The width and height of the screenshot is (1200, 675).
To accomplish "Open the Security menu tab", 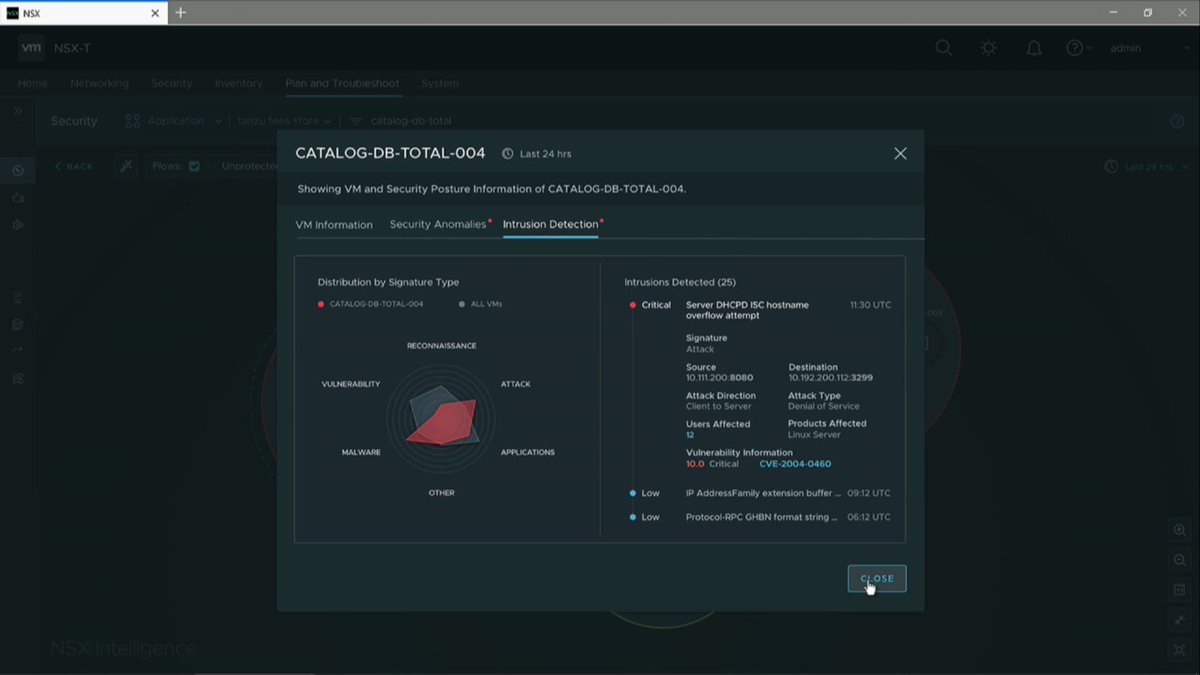I will click(x=172, y=83).
